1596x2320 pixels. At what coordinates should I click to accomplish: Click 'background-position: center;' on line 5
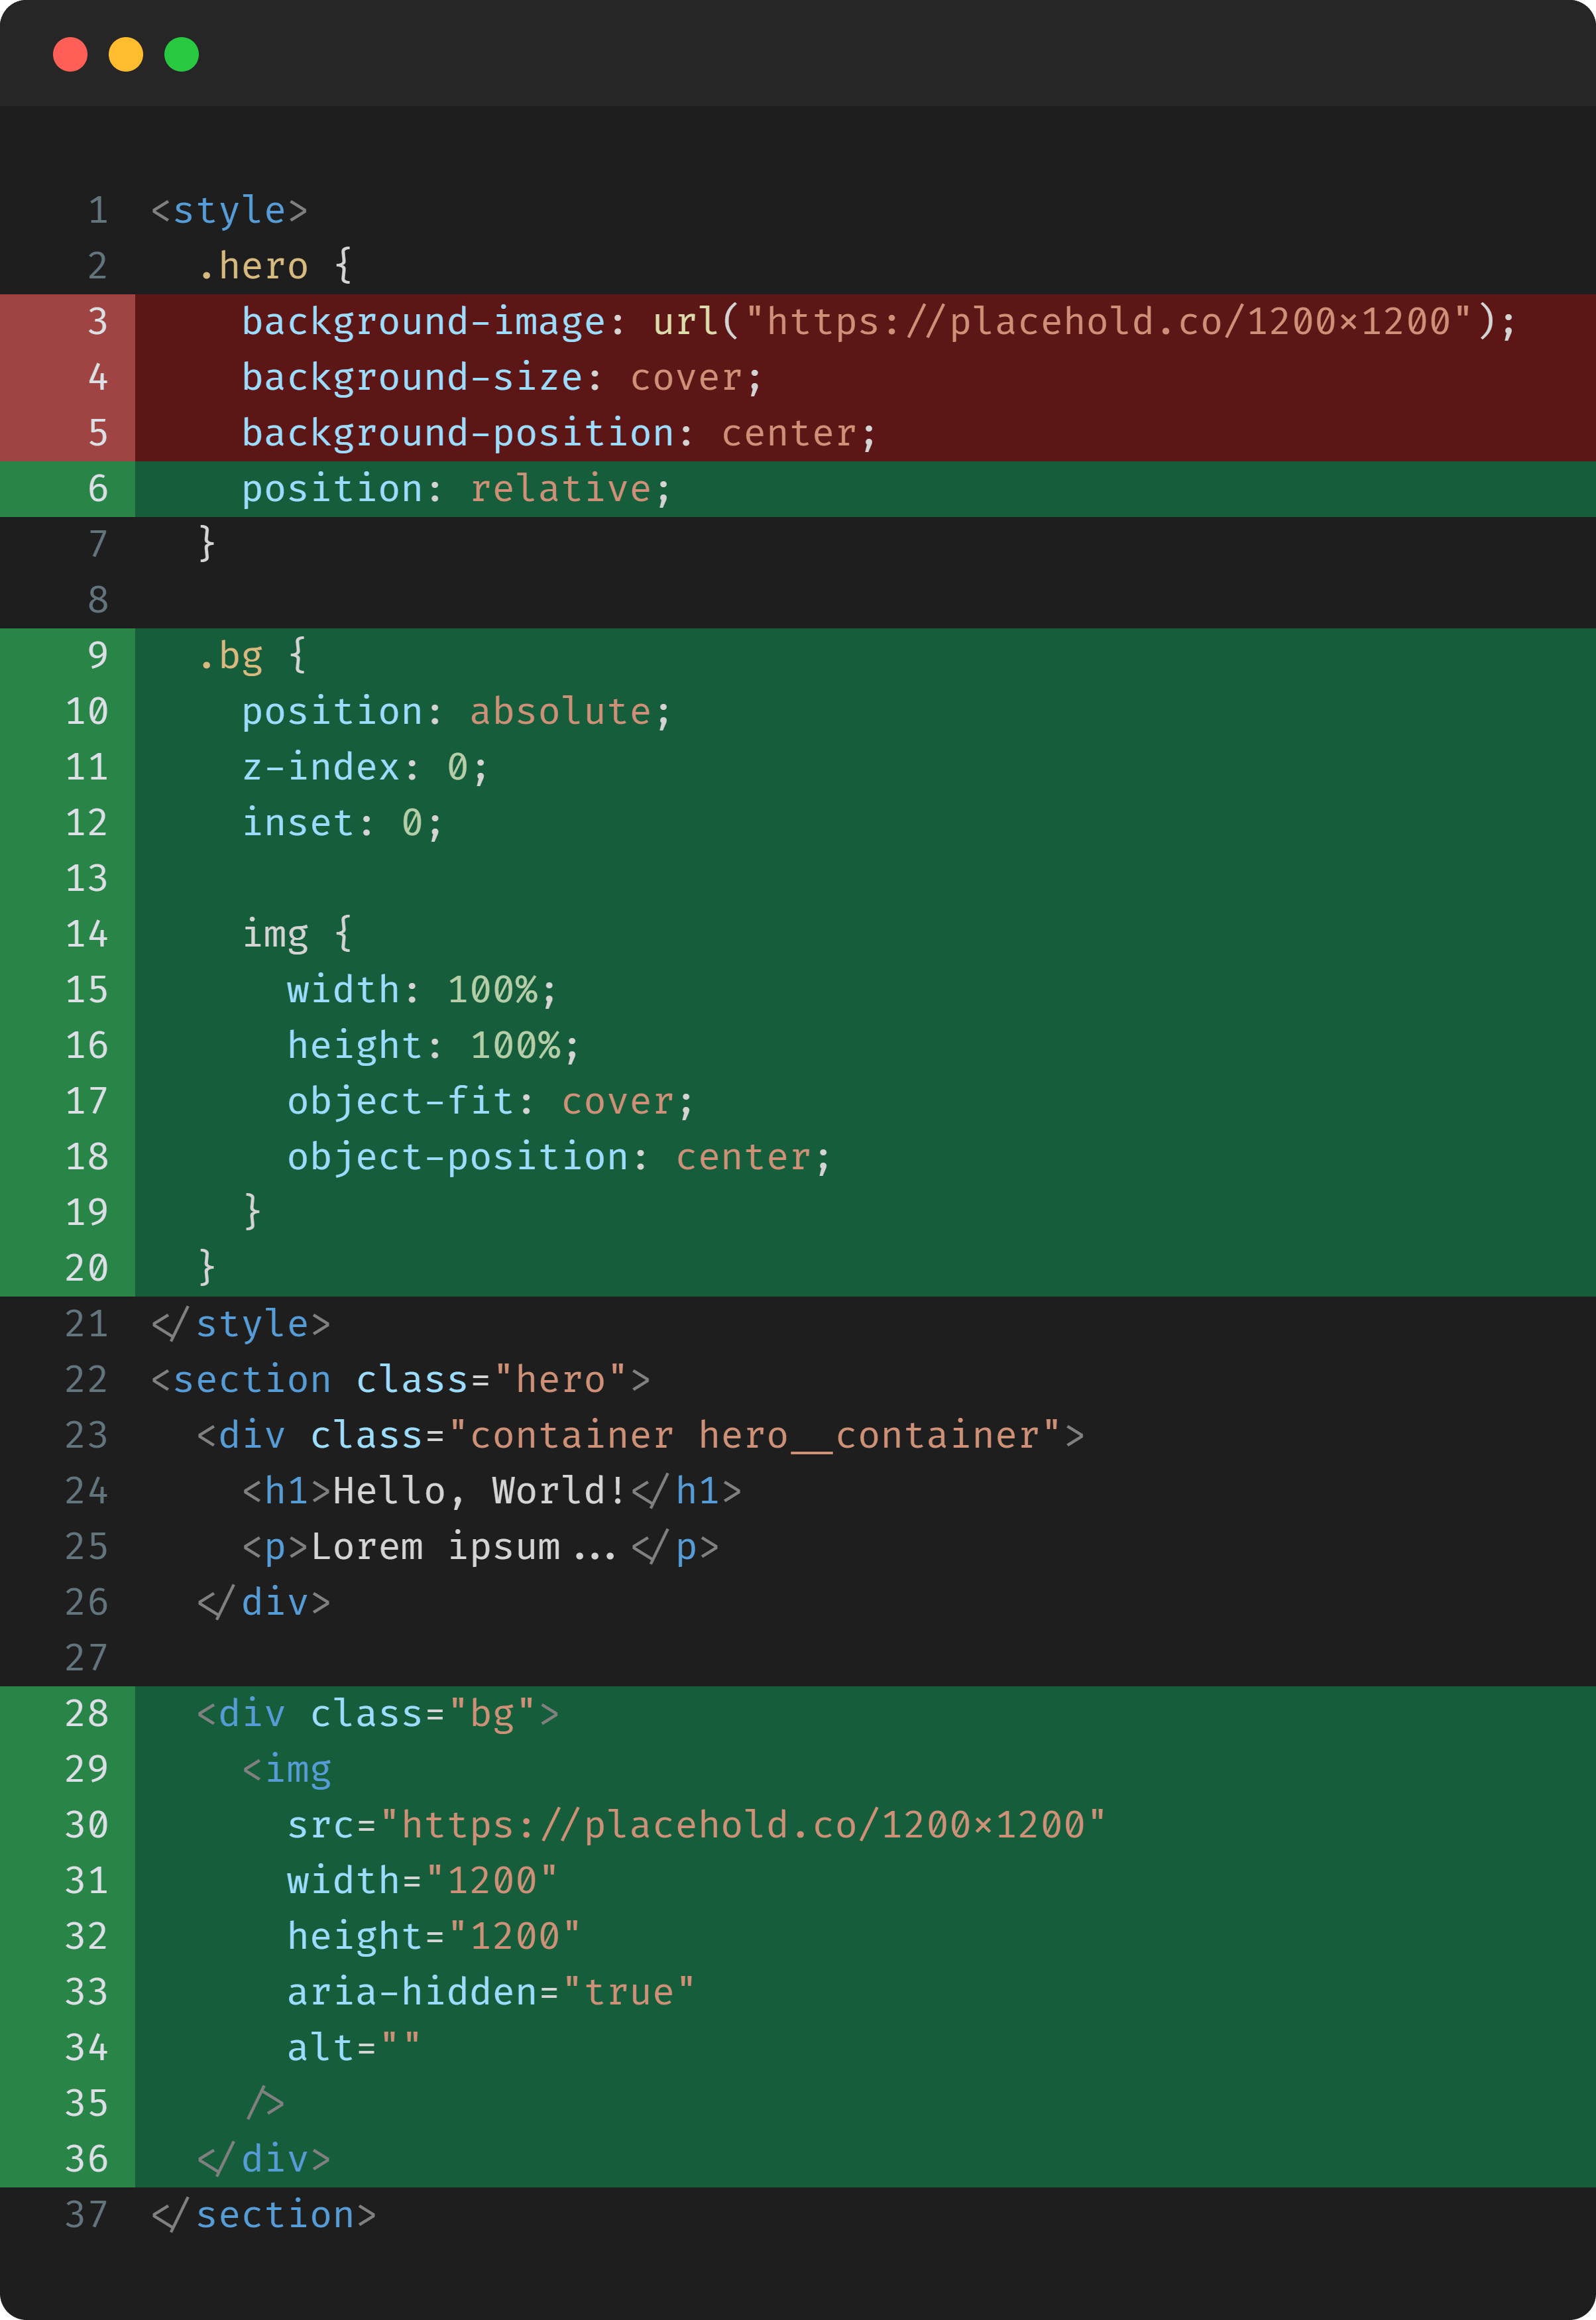click(559, 433)
